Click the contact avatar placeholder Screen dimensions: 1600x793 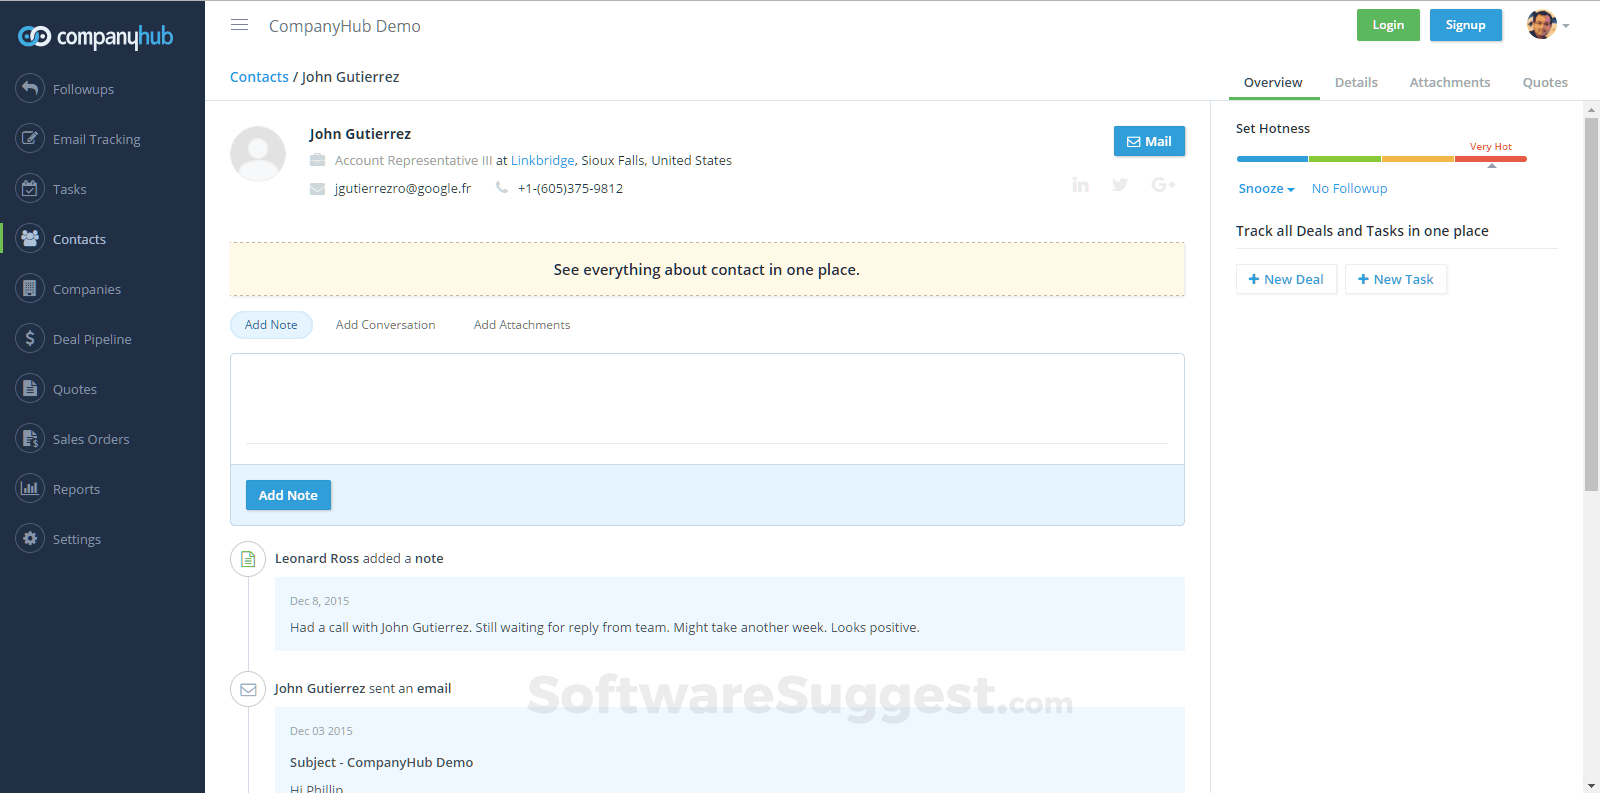tap(258, 154)
